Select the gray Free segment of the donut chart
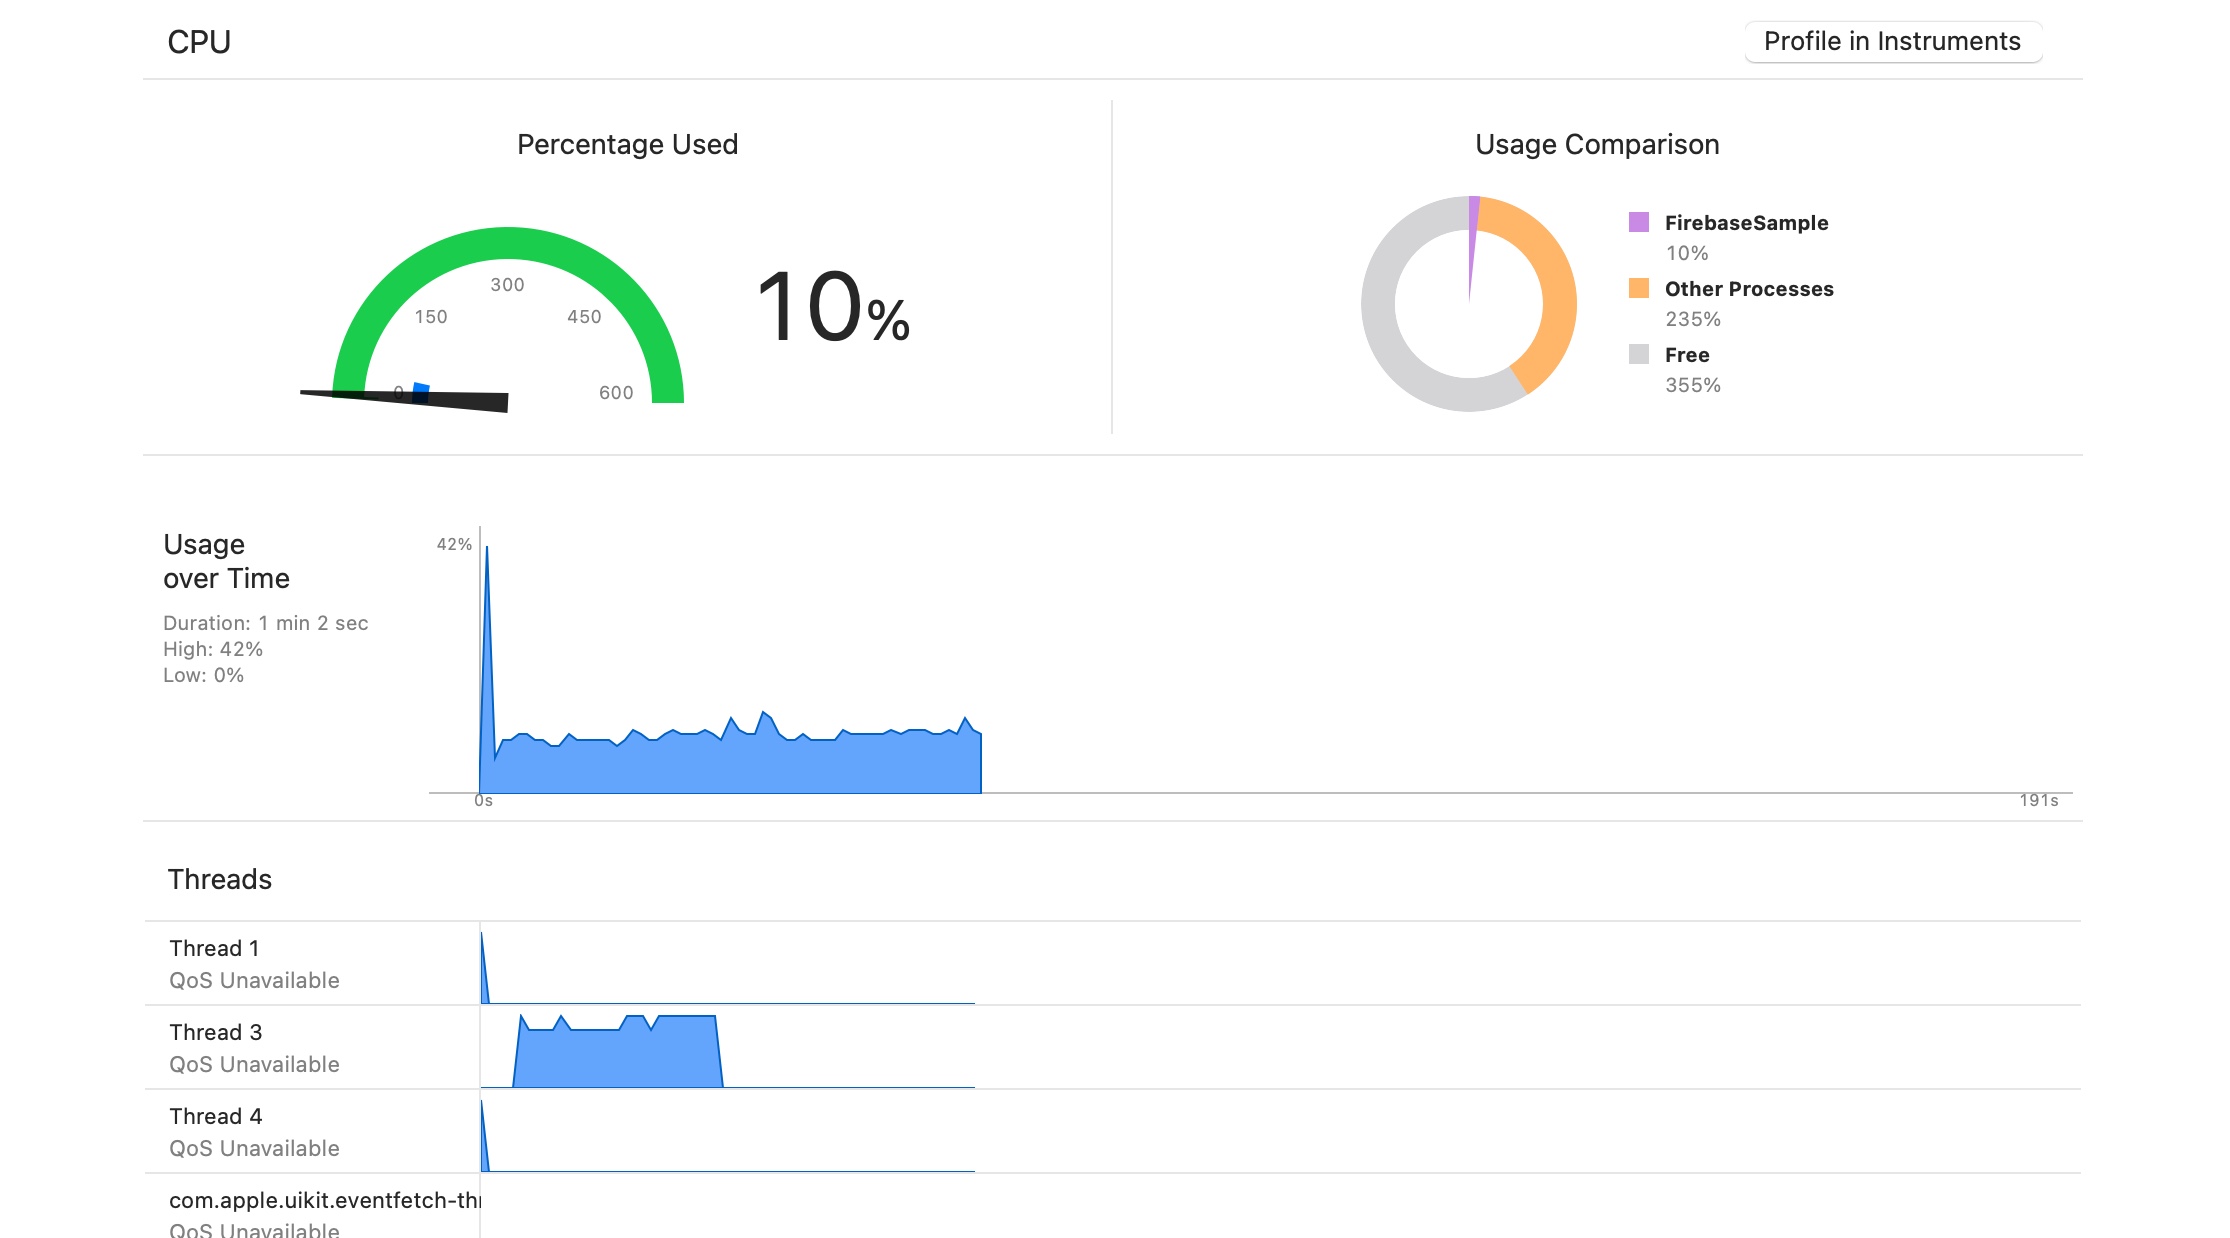Viewport: 2230px width, 1238px height. click(1390, 330)
